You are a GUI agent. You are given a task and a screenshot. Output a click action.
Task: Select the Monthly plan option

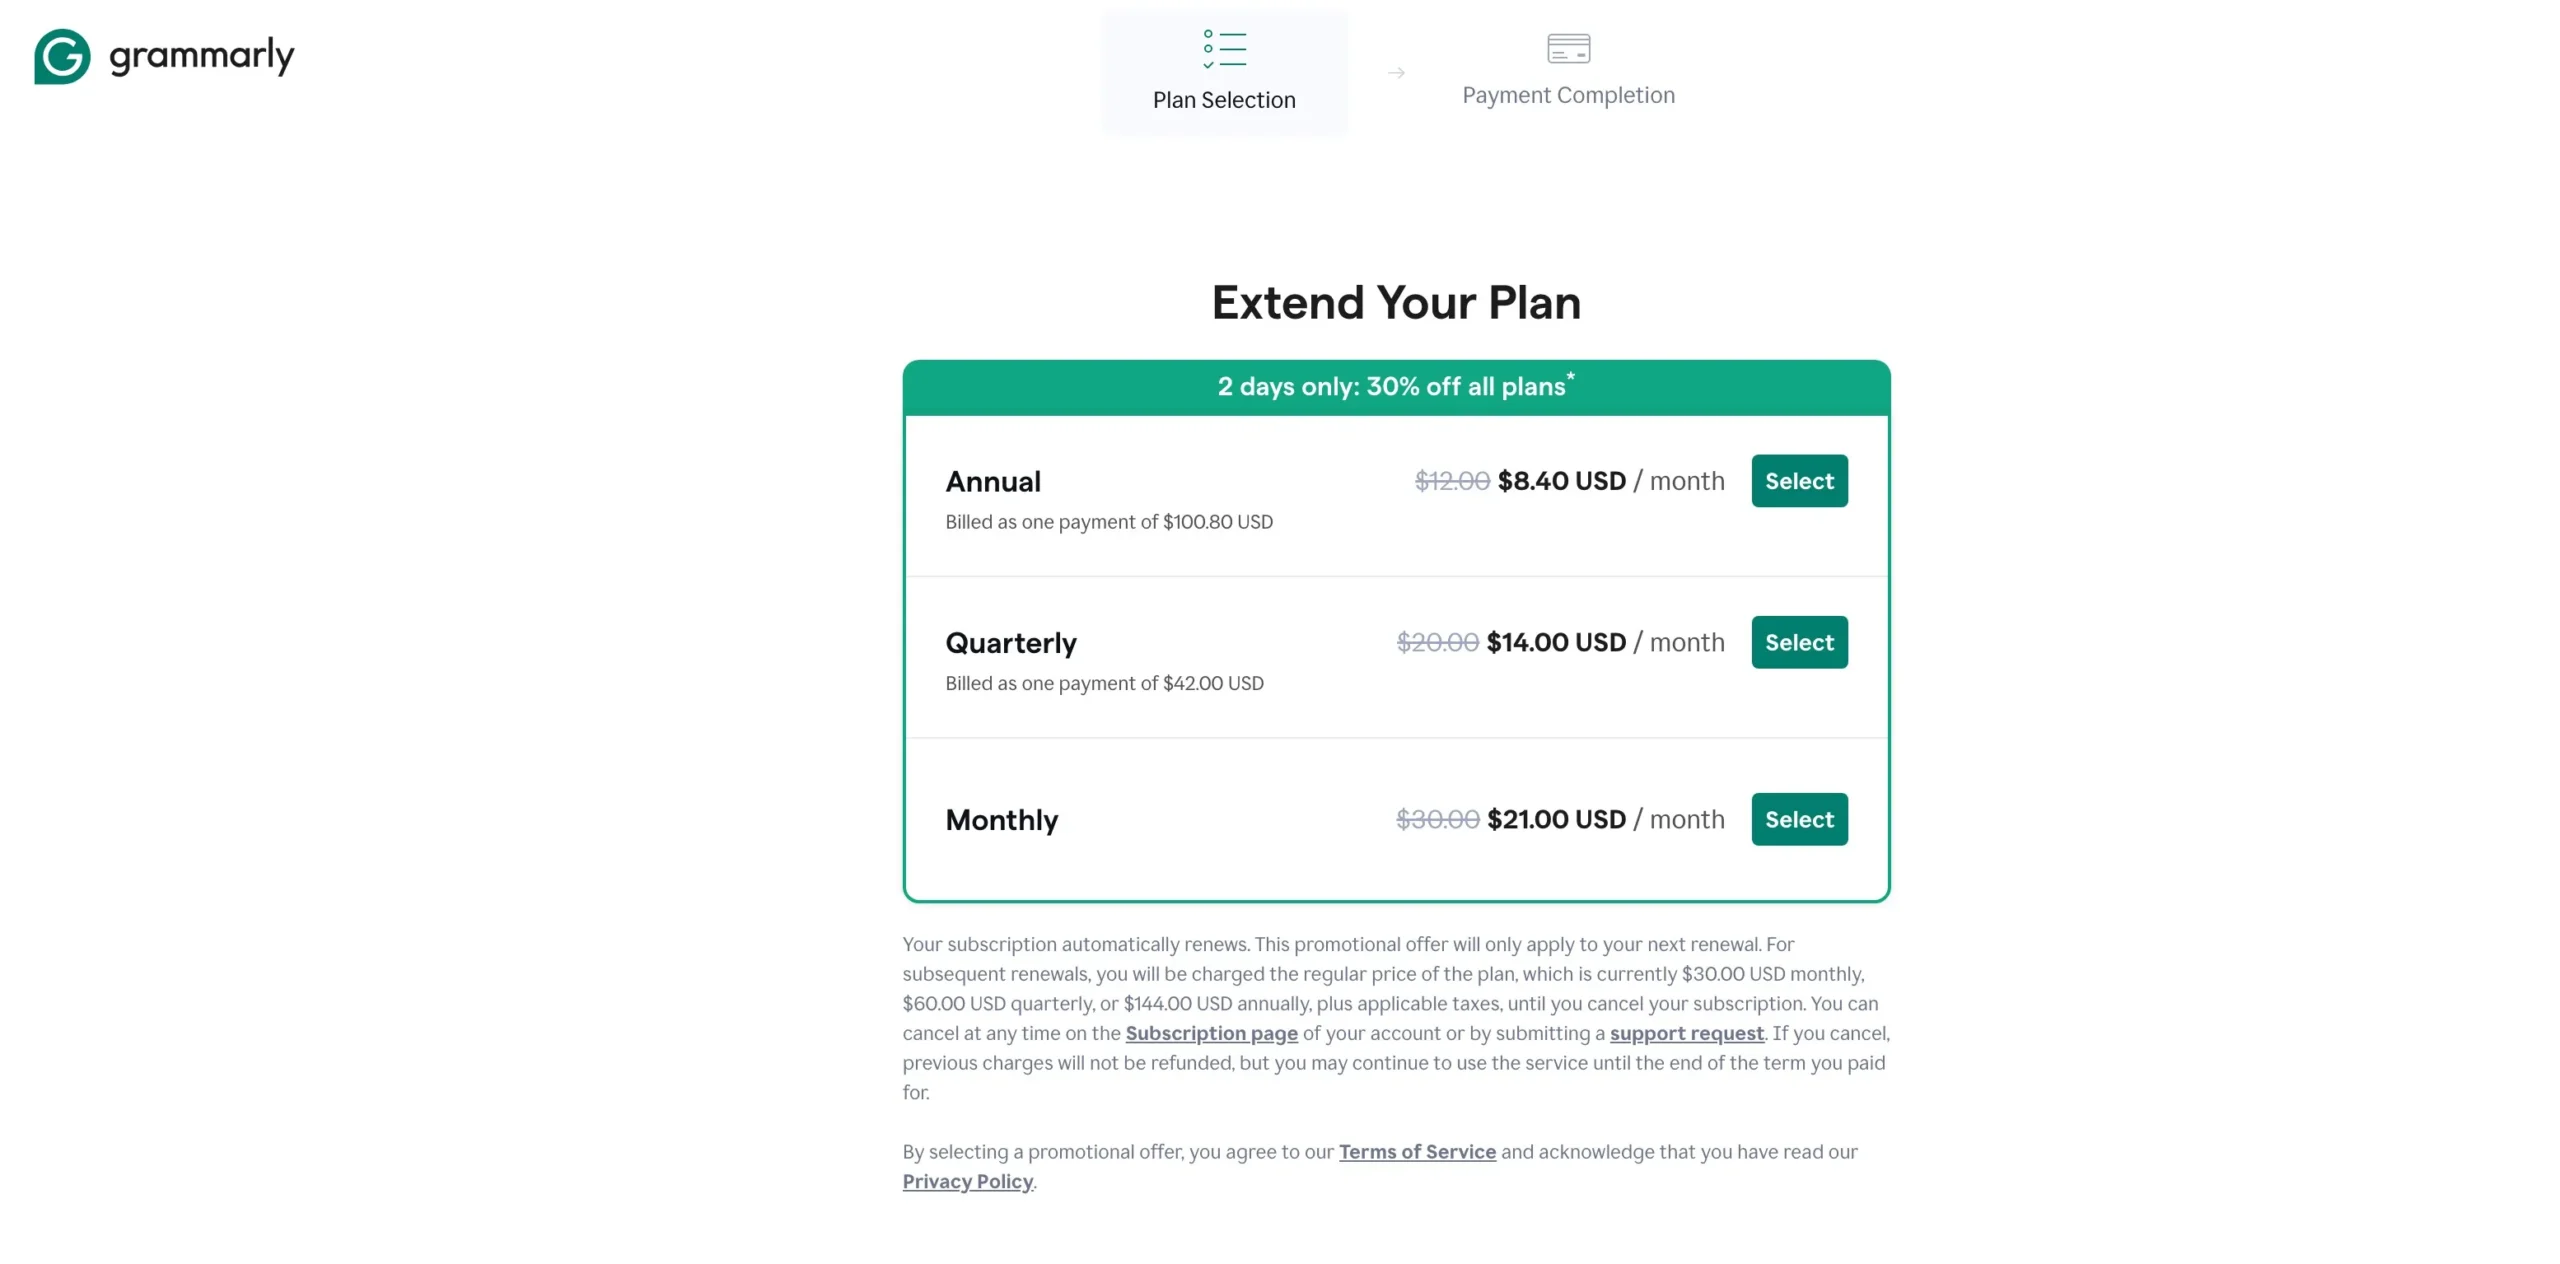(1799, 818)
